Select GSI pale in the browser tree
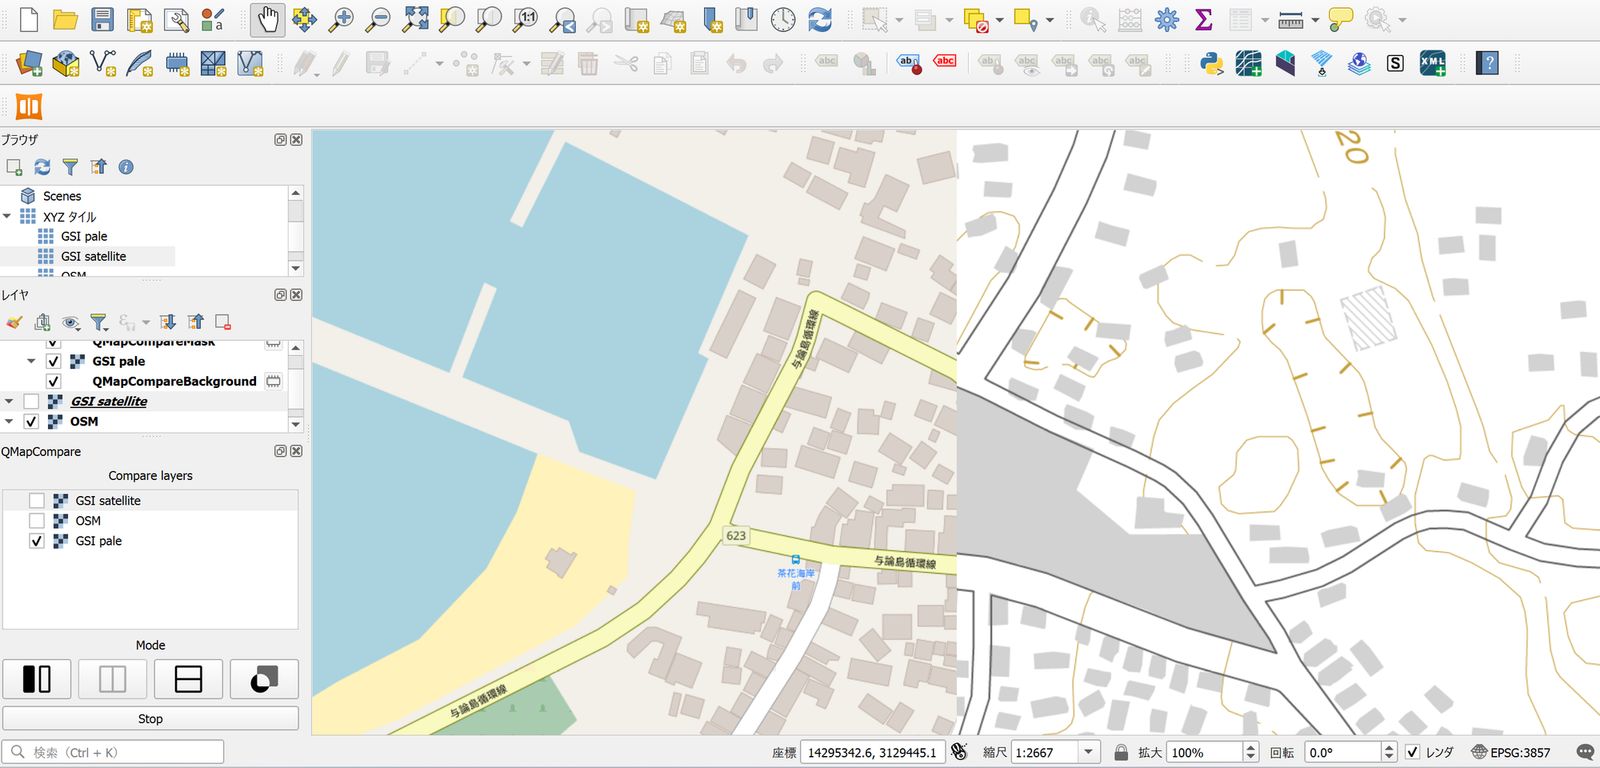 coord(84,236)
